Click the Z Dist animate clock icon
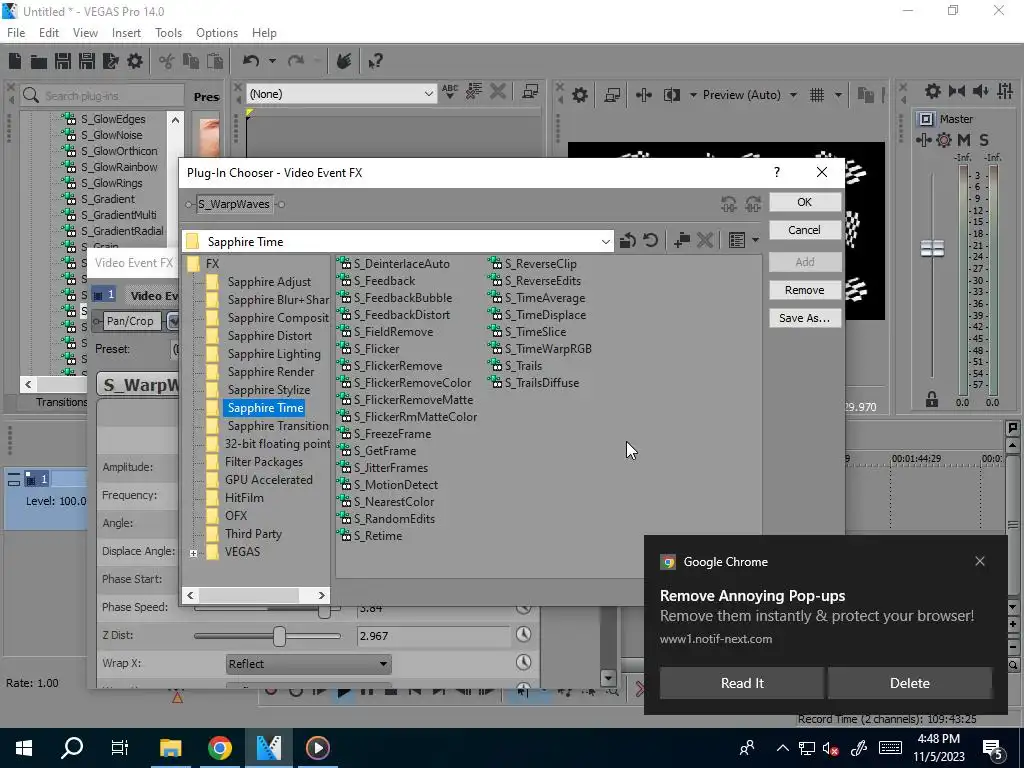 coord(523,635)
